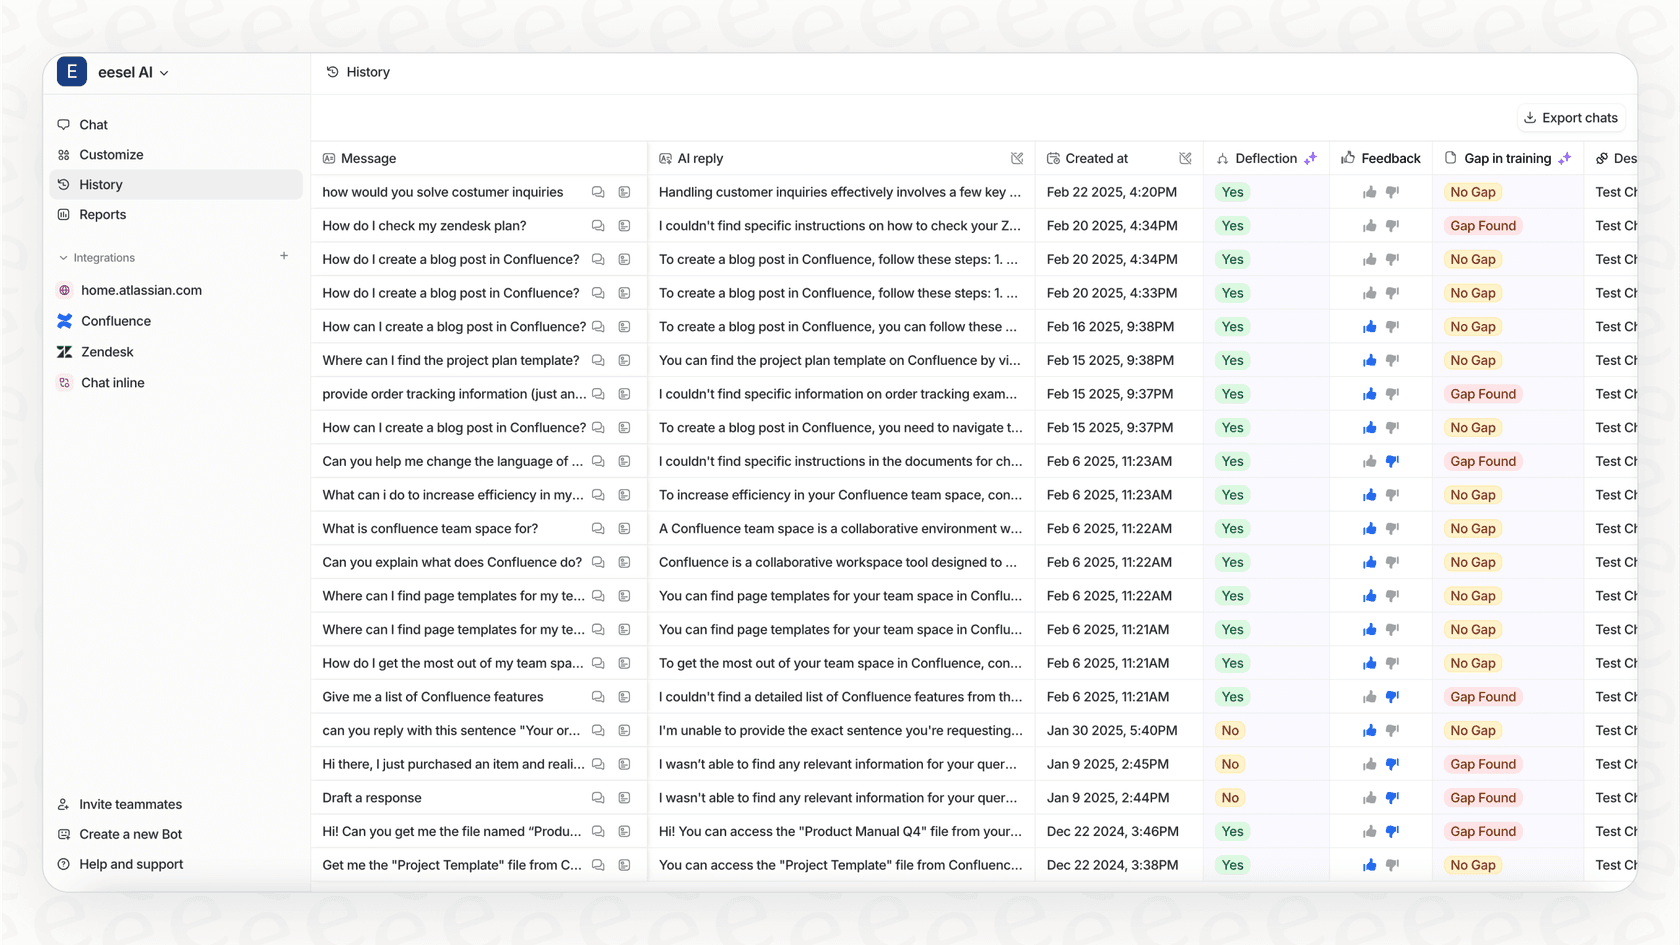Open the chat conversation icon for zendesk plan question
This screenshot has height=945, width=1680.
(598, 225)
